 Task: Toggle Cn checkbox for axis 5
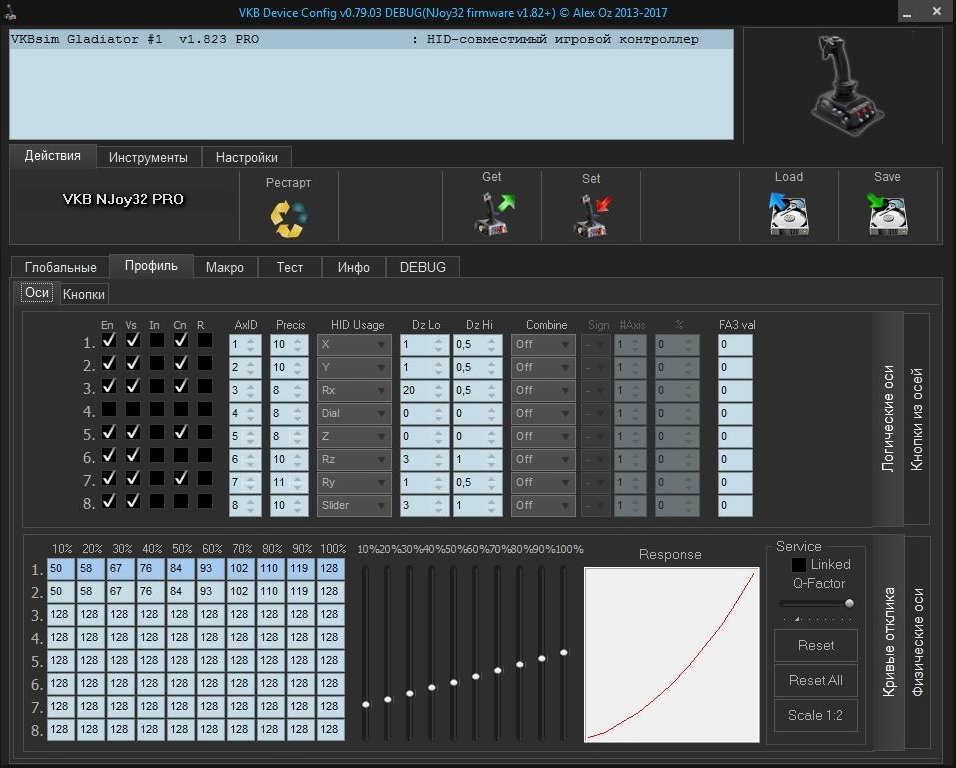tap(180, 432)
